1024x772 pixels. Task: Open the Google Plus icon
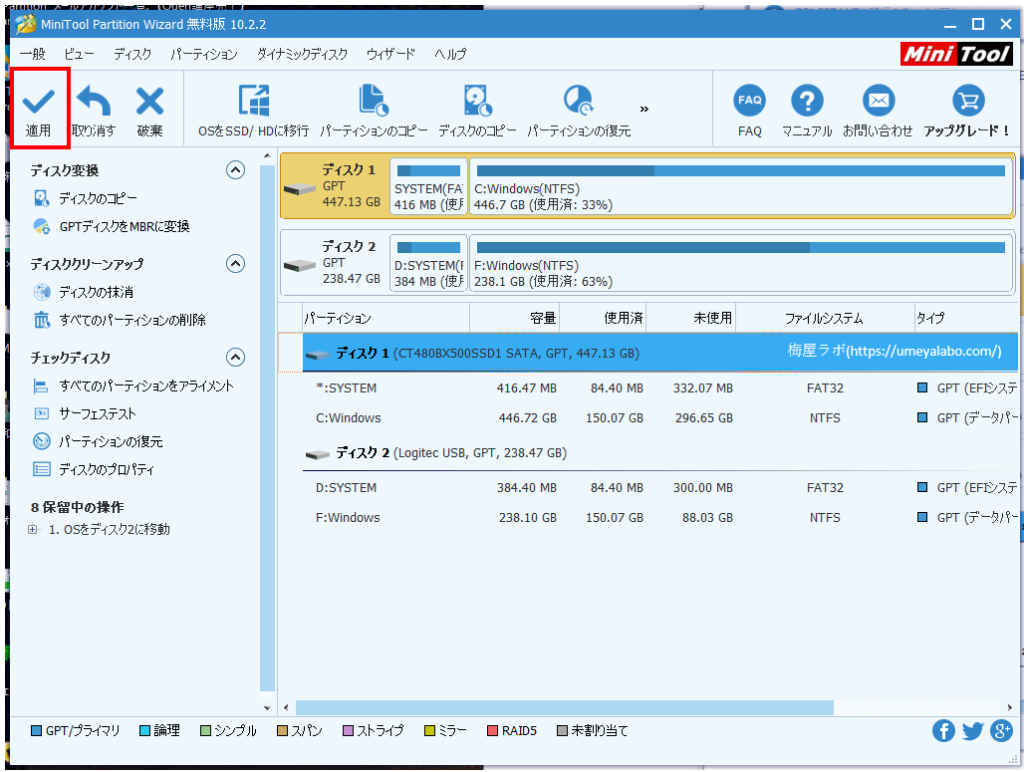tap(1001, 730)
